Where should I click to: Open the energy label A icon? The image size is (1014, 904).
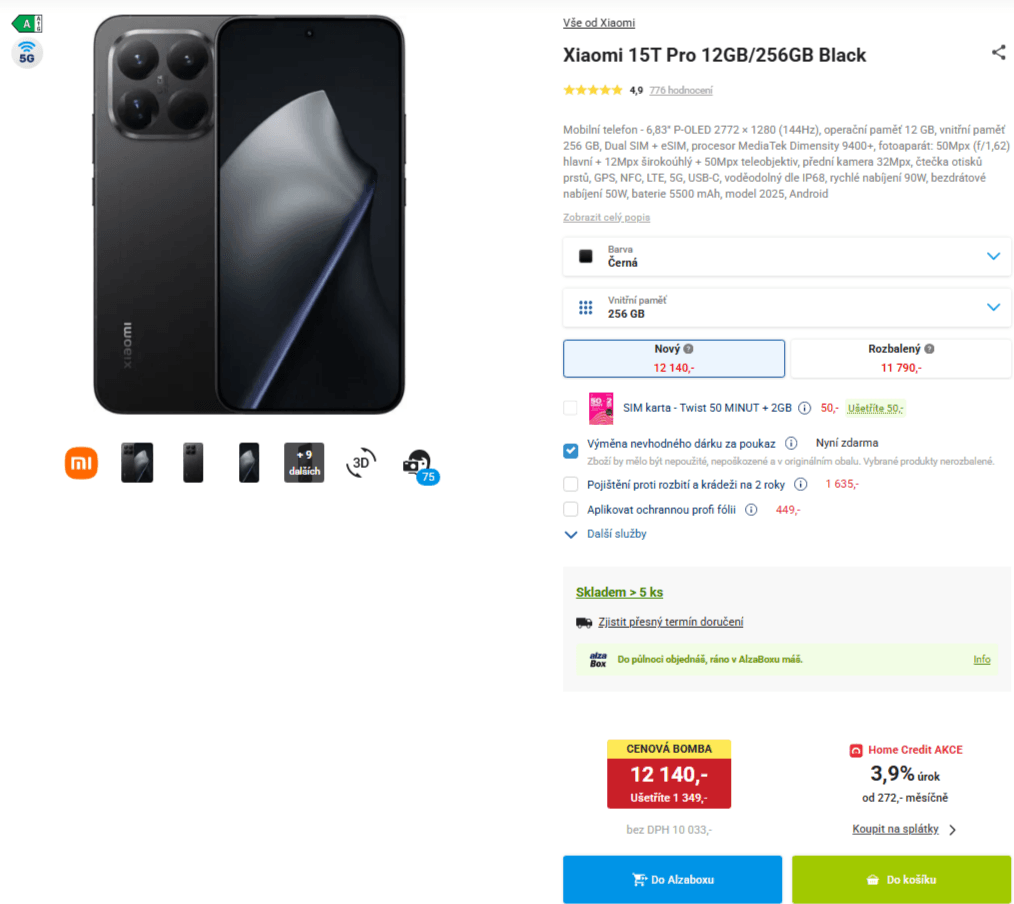pyautogui.click(x=27, y=22)
